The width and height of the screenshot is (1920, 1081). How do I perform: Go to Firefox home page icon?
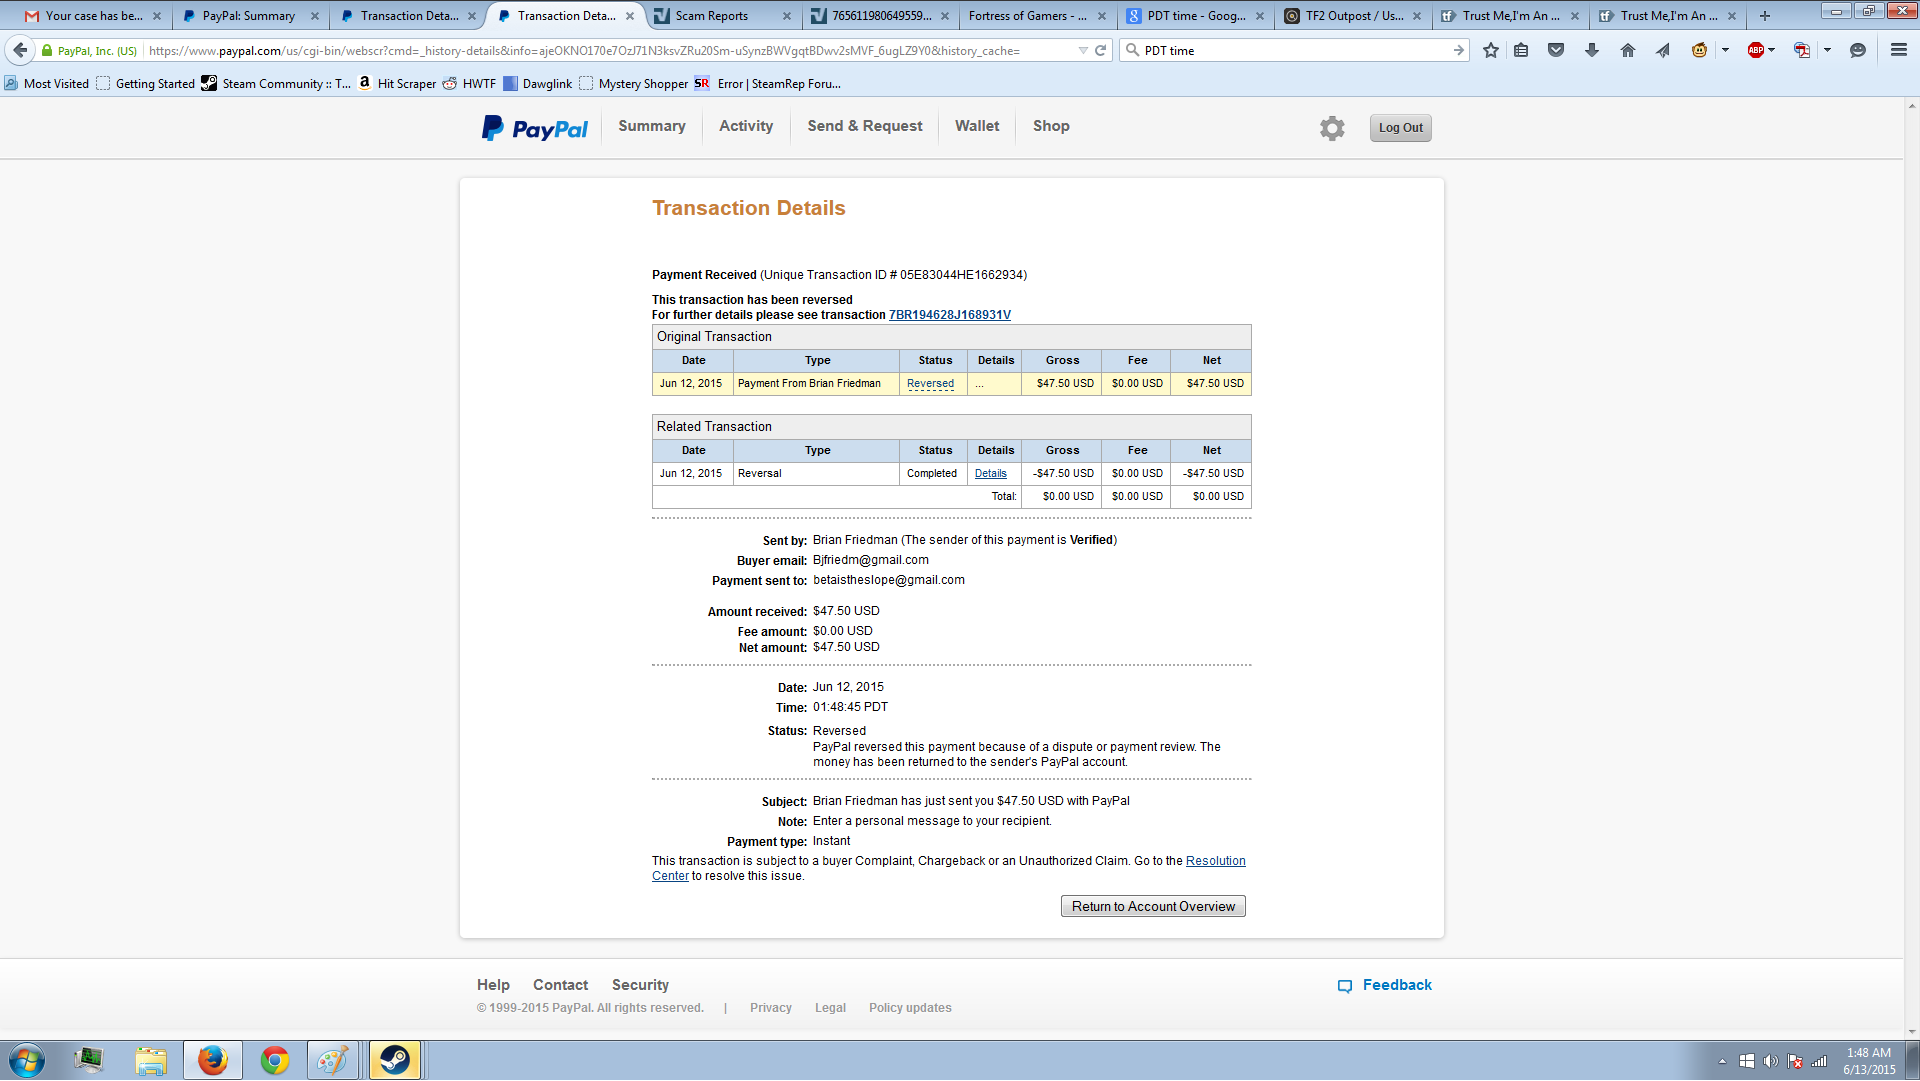tap(1628, 51)
